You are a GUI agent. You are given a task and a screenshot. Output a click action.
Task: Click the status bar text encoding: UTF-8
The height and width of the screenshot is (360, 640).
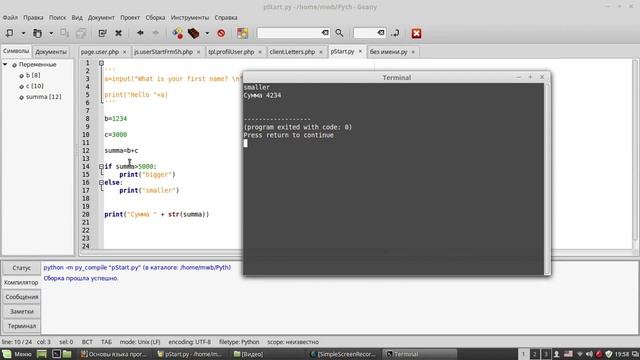point(190,342)
